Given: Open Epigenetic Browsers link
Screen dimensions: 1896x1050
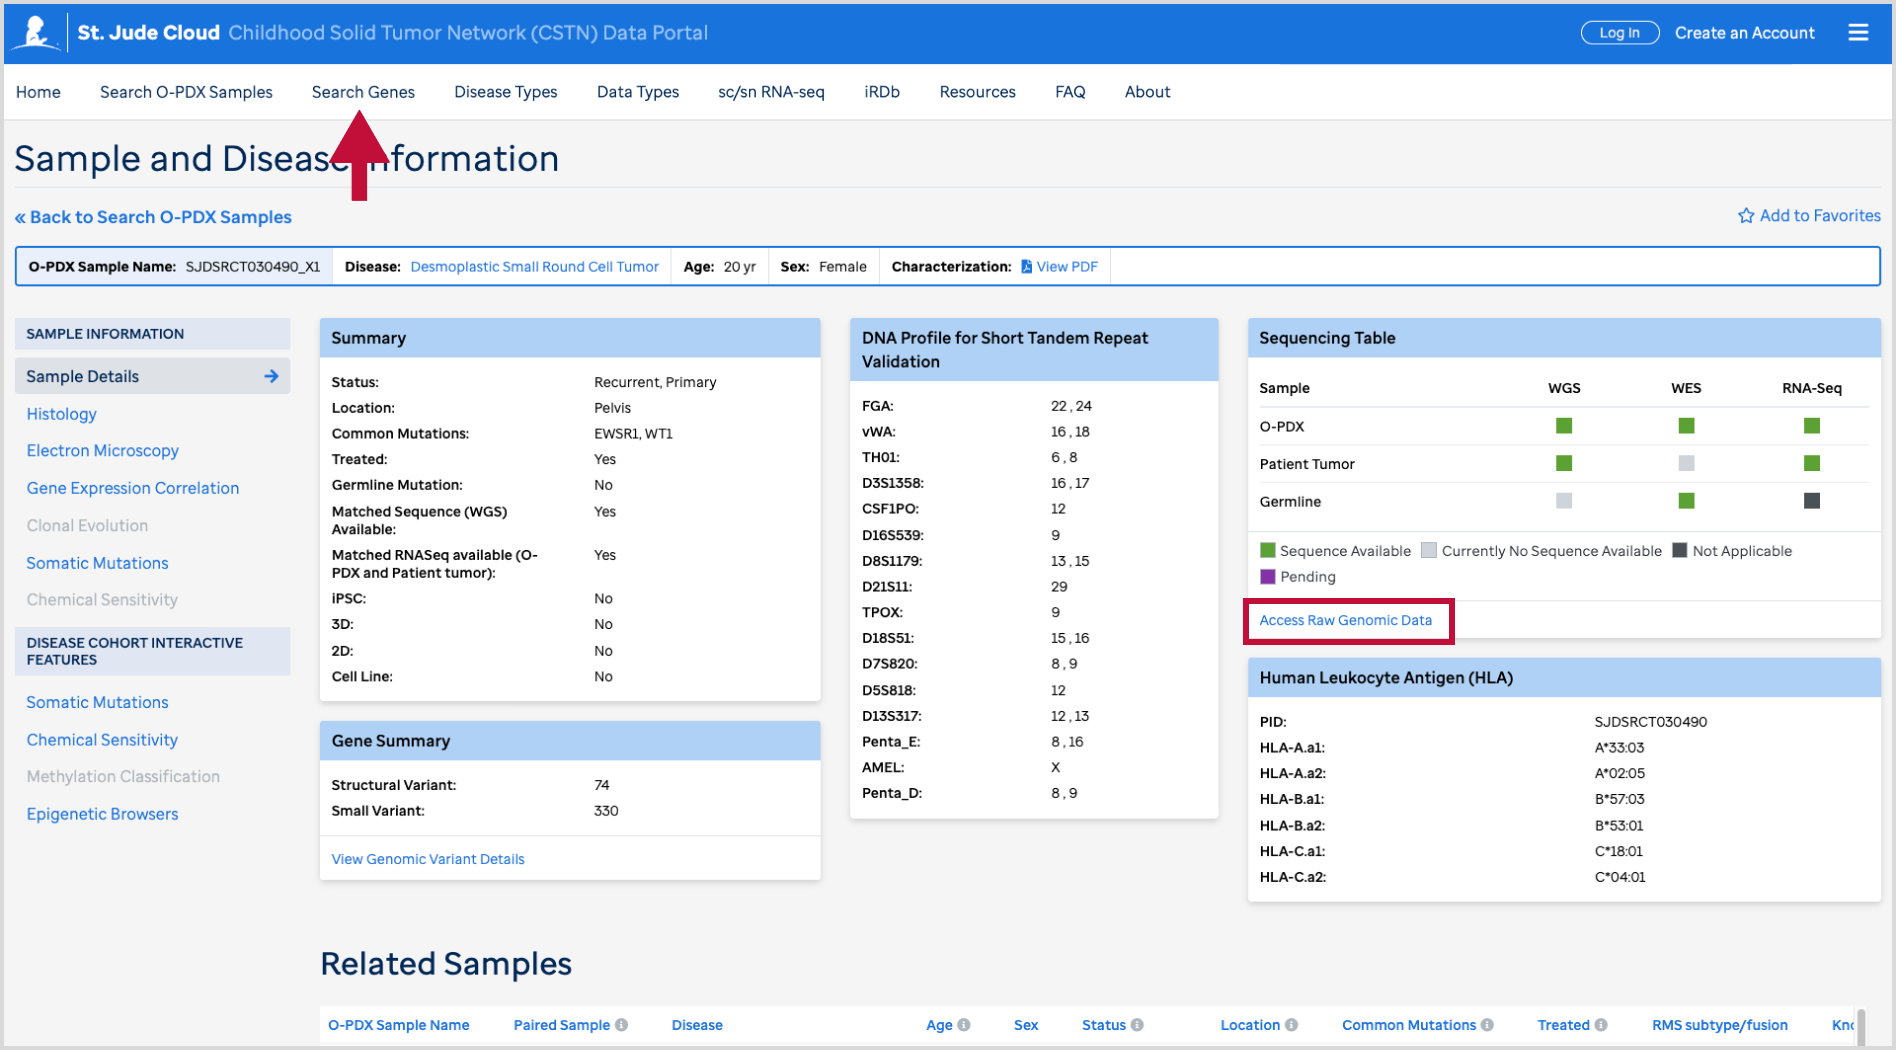Looking at the screenshot, I should (x=102, y=814).
